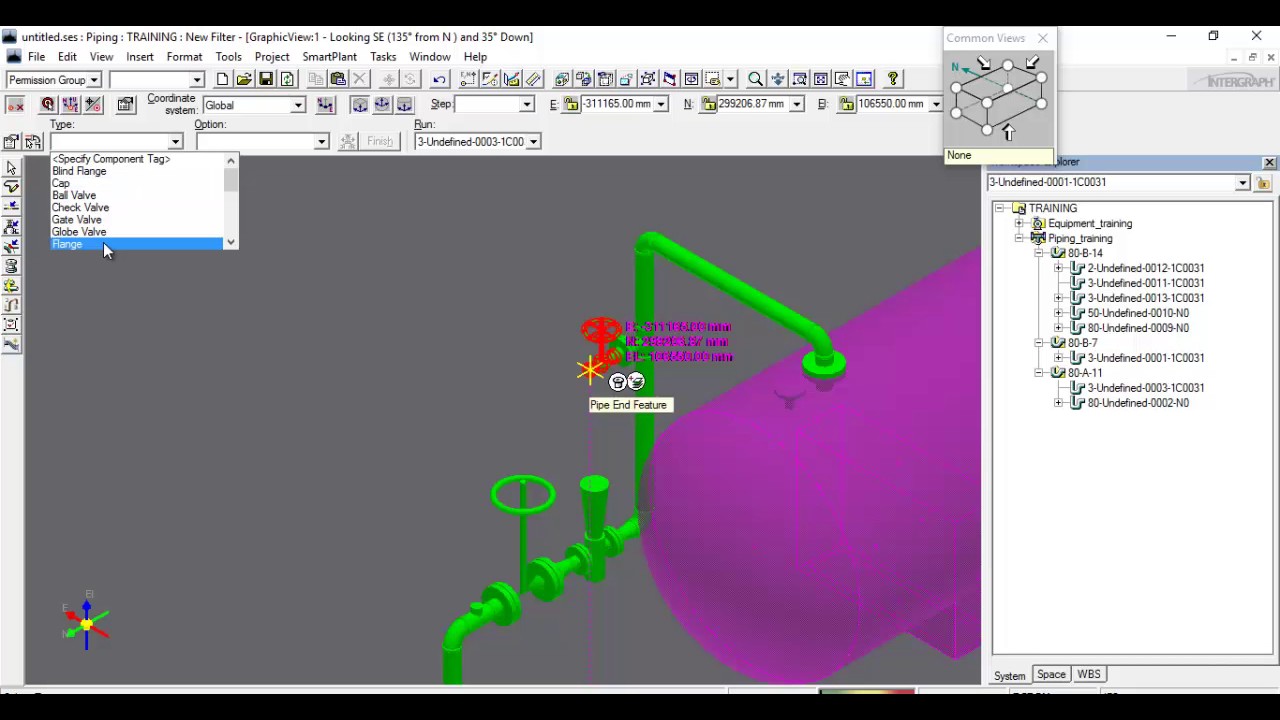This screenshot has width=1280, height=720.
Task: Click the Zoom Area tool
Action: click(799, 79)
